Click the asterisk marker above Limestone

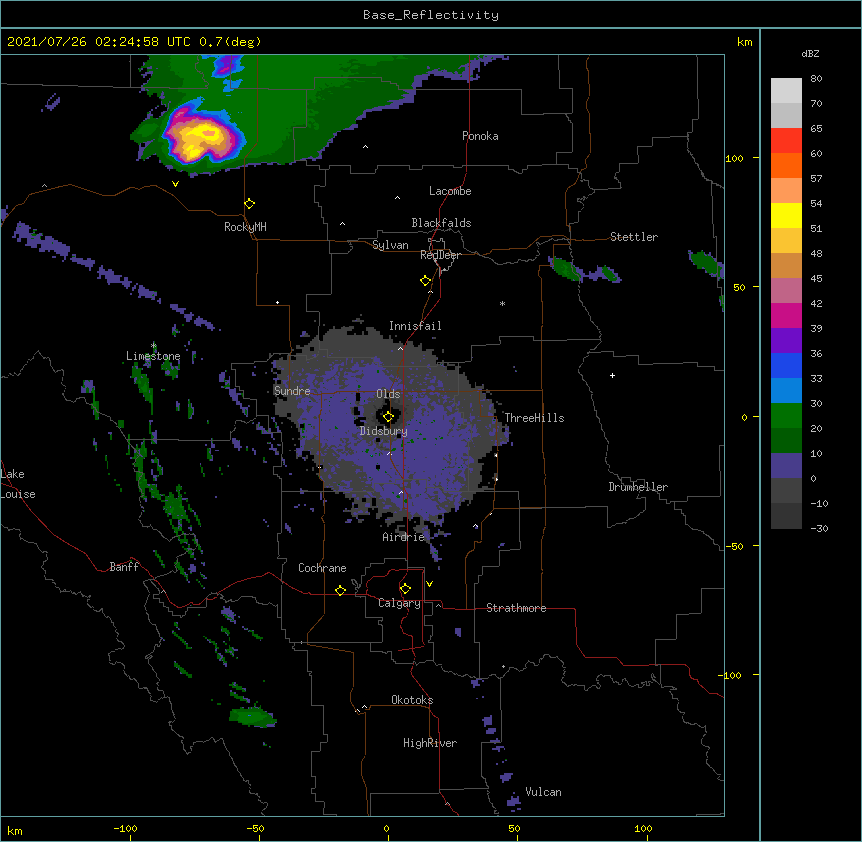154,345
